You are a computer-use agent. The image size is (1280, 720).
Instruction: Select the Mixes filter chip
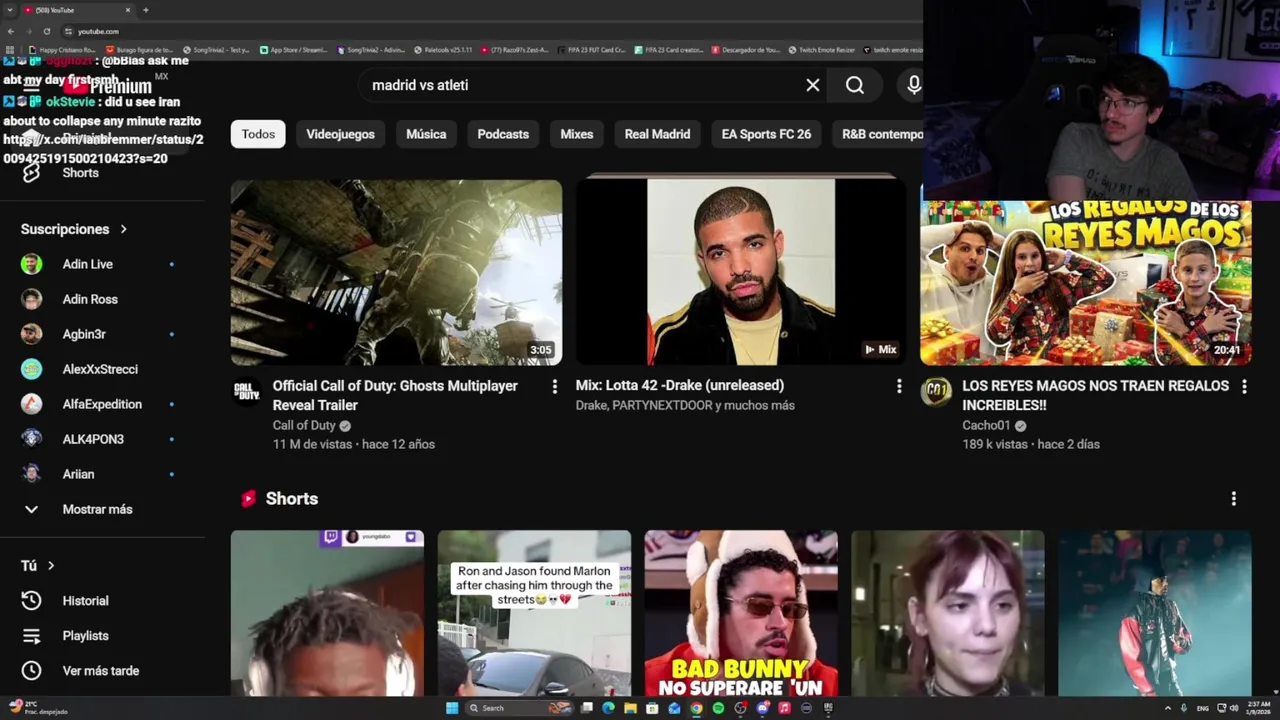tap(577, 134)
